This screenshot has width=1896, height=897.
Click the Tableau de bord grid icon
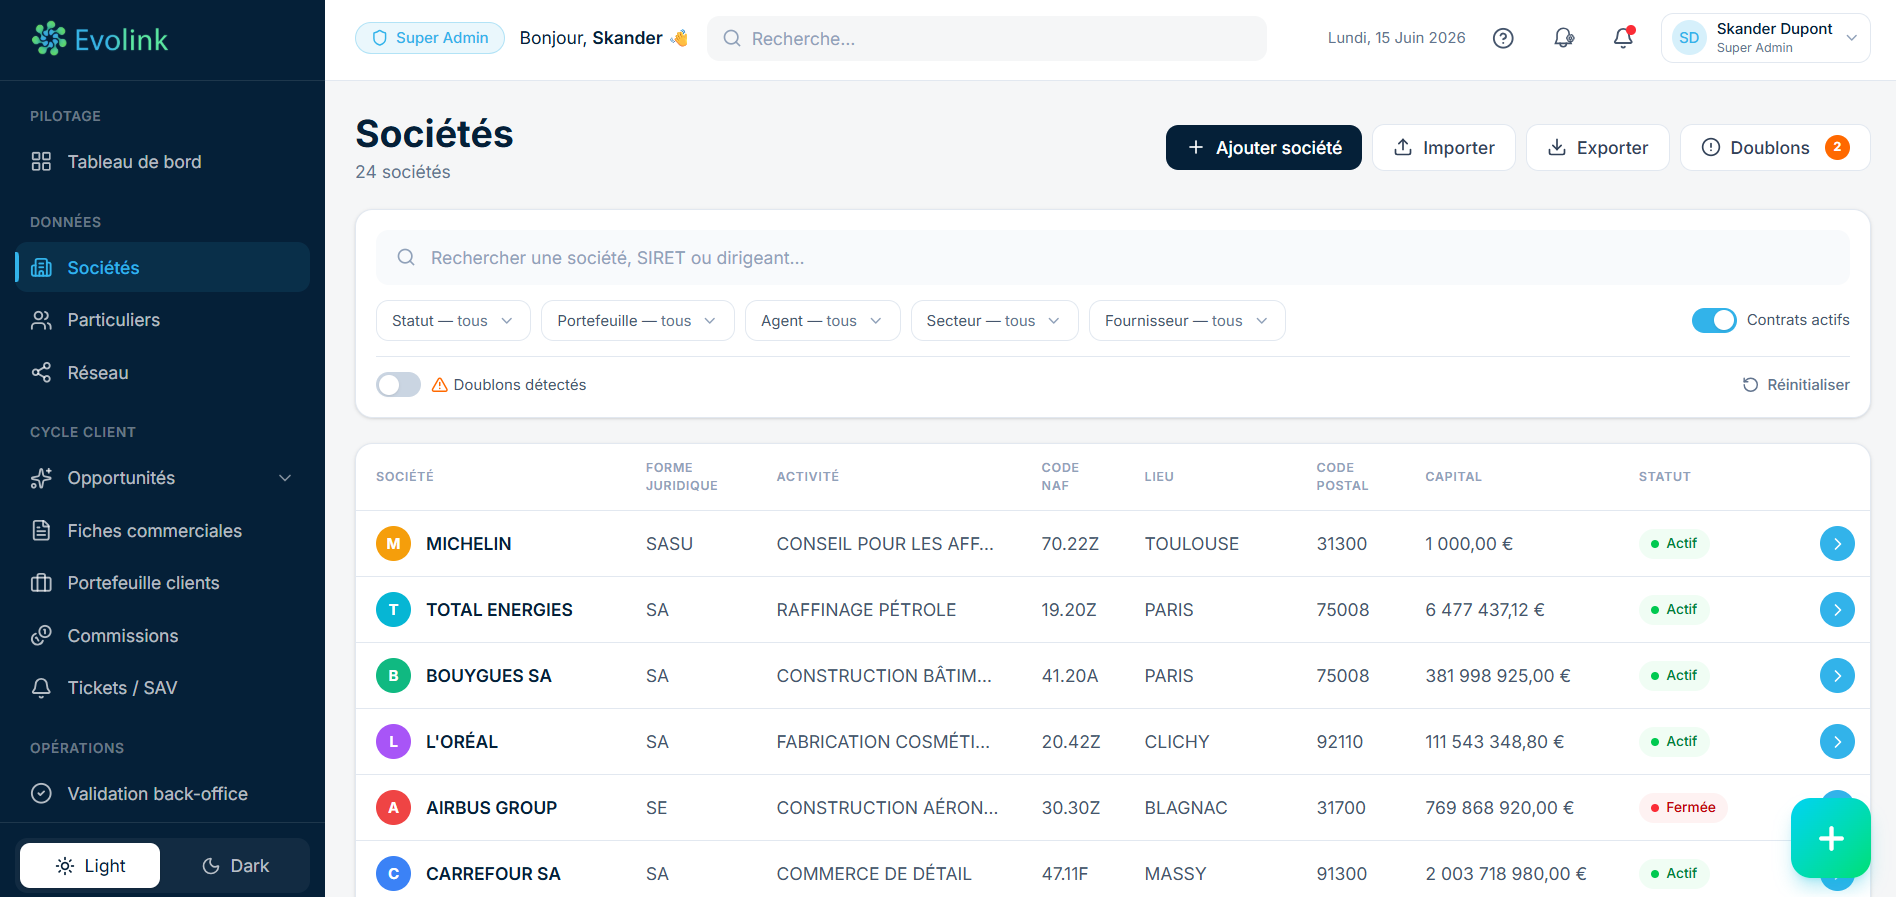[x=41, y=162]
